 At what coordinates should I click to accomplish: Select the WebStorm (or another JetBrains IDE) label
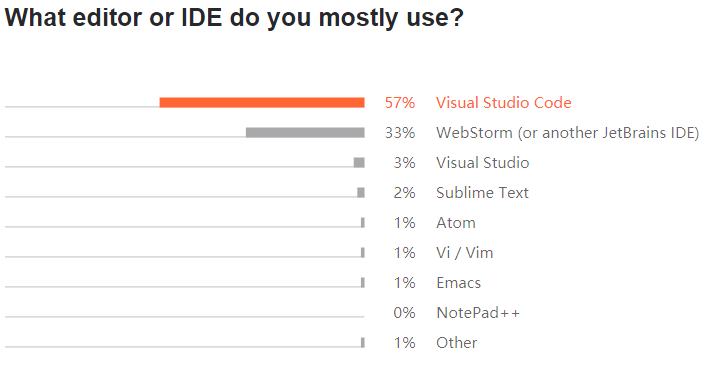click(x=567, y=133)
